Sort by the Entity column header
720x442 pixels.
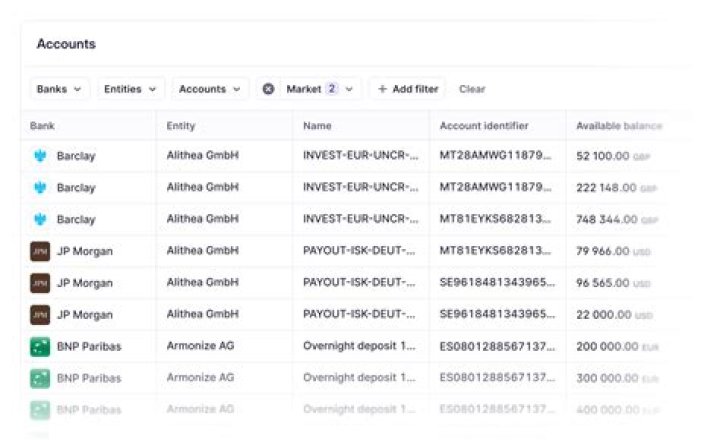tap(181, 126)
